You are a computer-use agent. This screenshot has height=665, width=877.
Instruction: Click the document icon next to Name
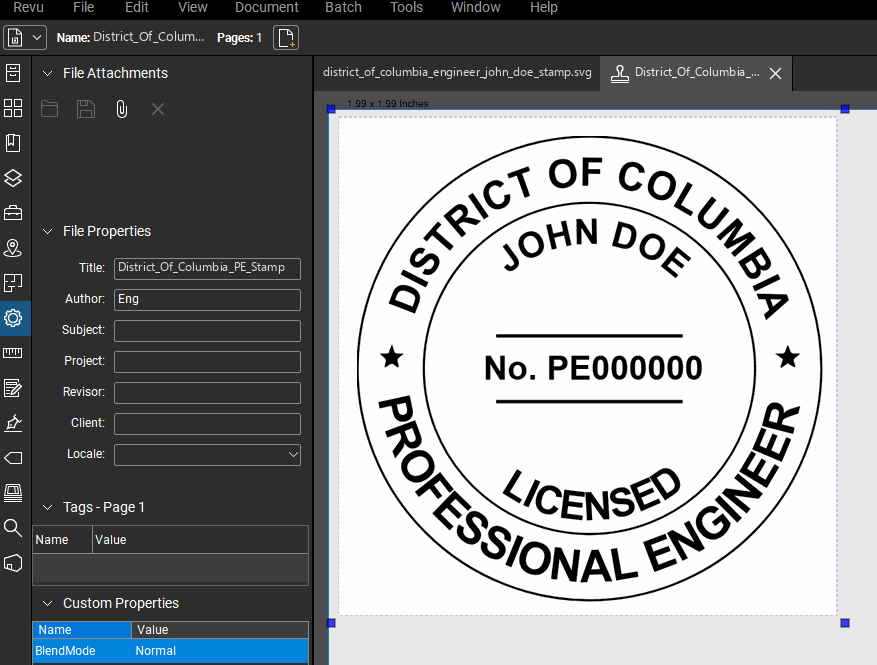click(x=15, y=37)
